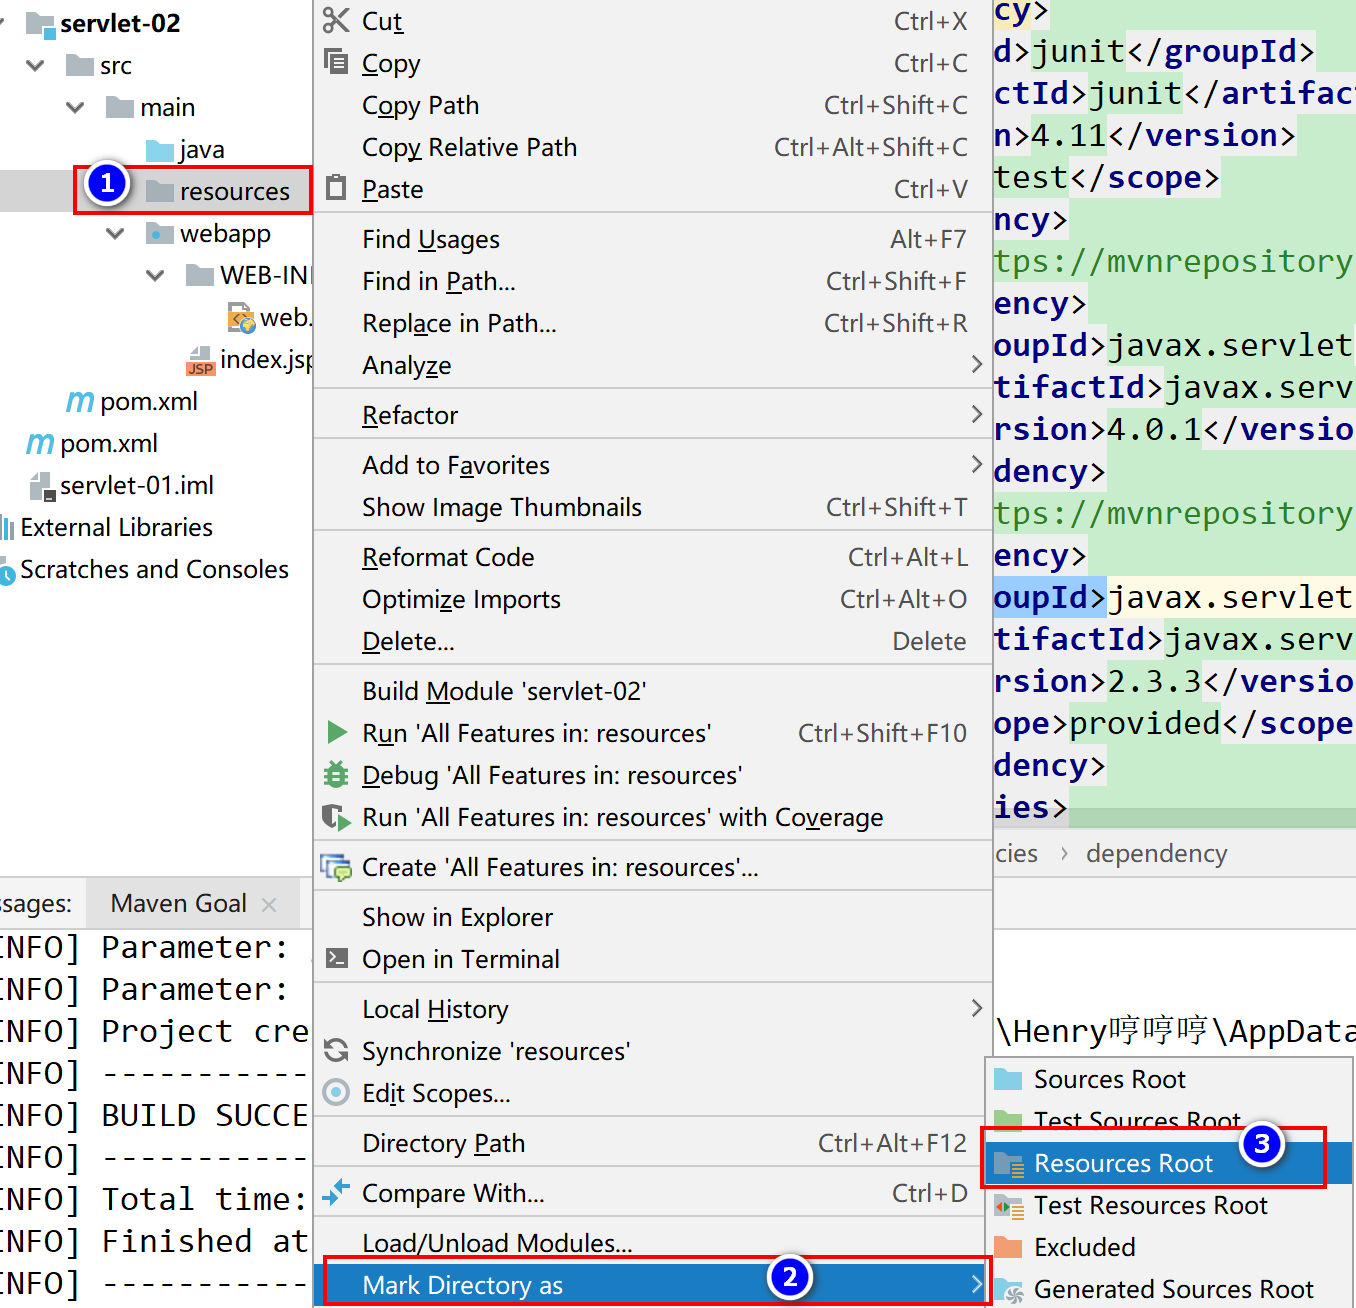Click the Sources Root blue folder icon

pos(1009,1079)
